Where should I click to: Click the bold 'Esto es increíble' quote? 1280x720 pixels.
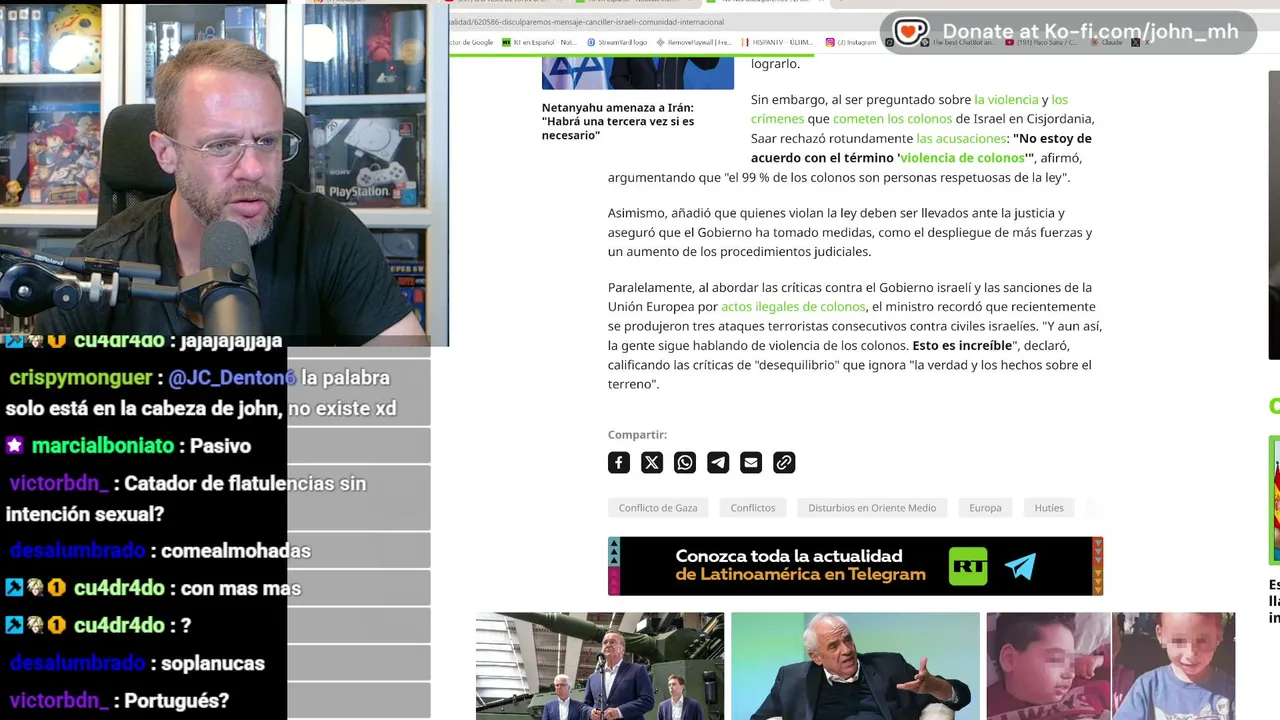(x=962, y=346)
